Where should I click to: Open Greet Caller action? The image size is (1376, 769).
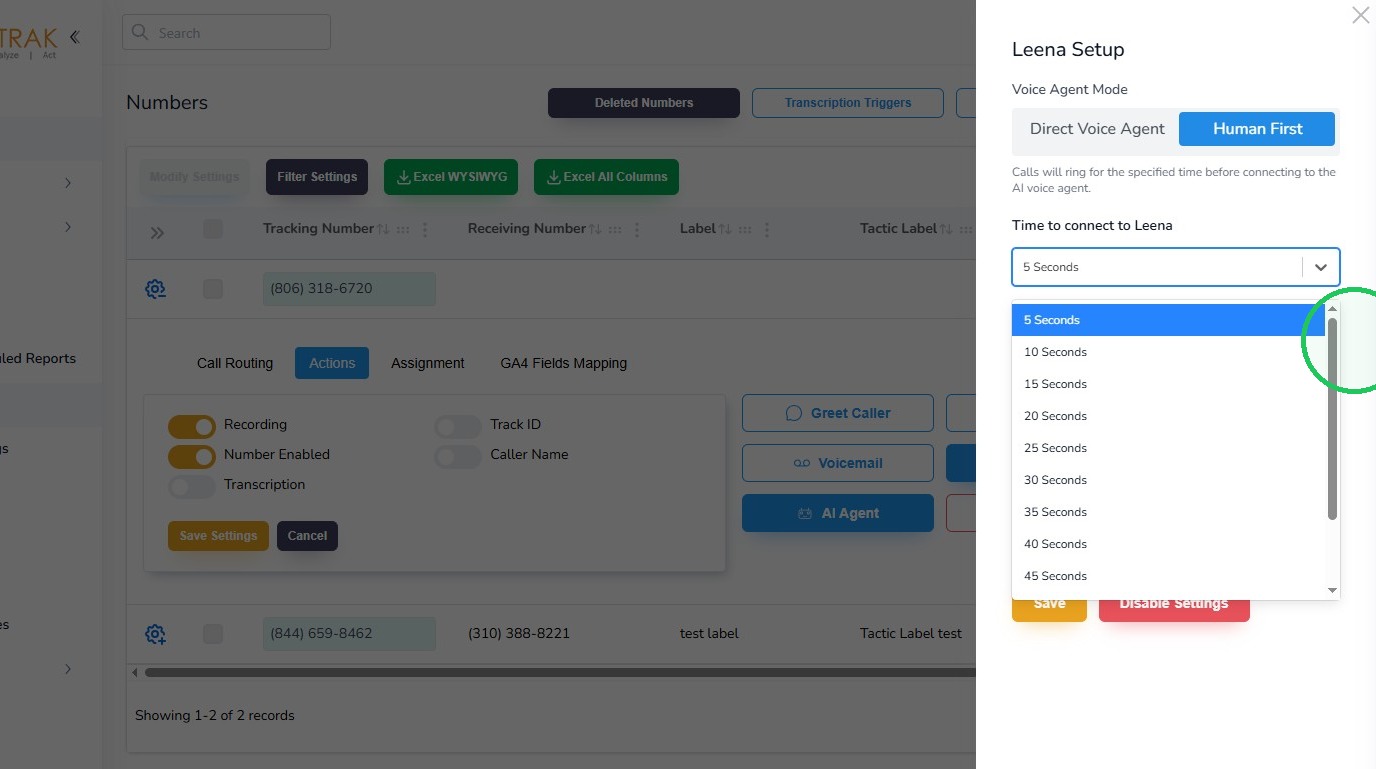tap(838, 413)
